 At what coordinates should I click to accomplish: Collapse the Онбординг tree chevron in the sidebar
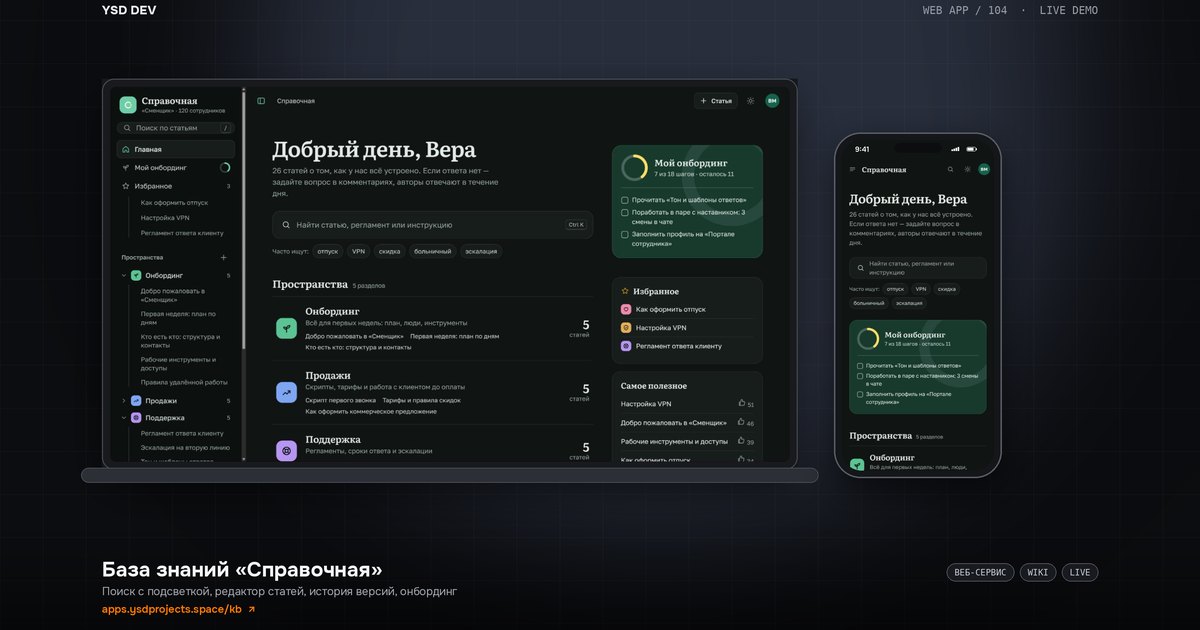(124, 275)
